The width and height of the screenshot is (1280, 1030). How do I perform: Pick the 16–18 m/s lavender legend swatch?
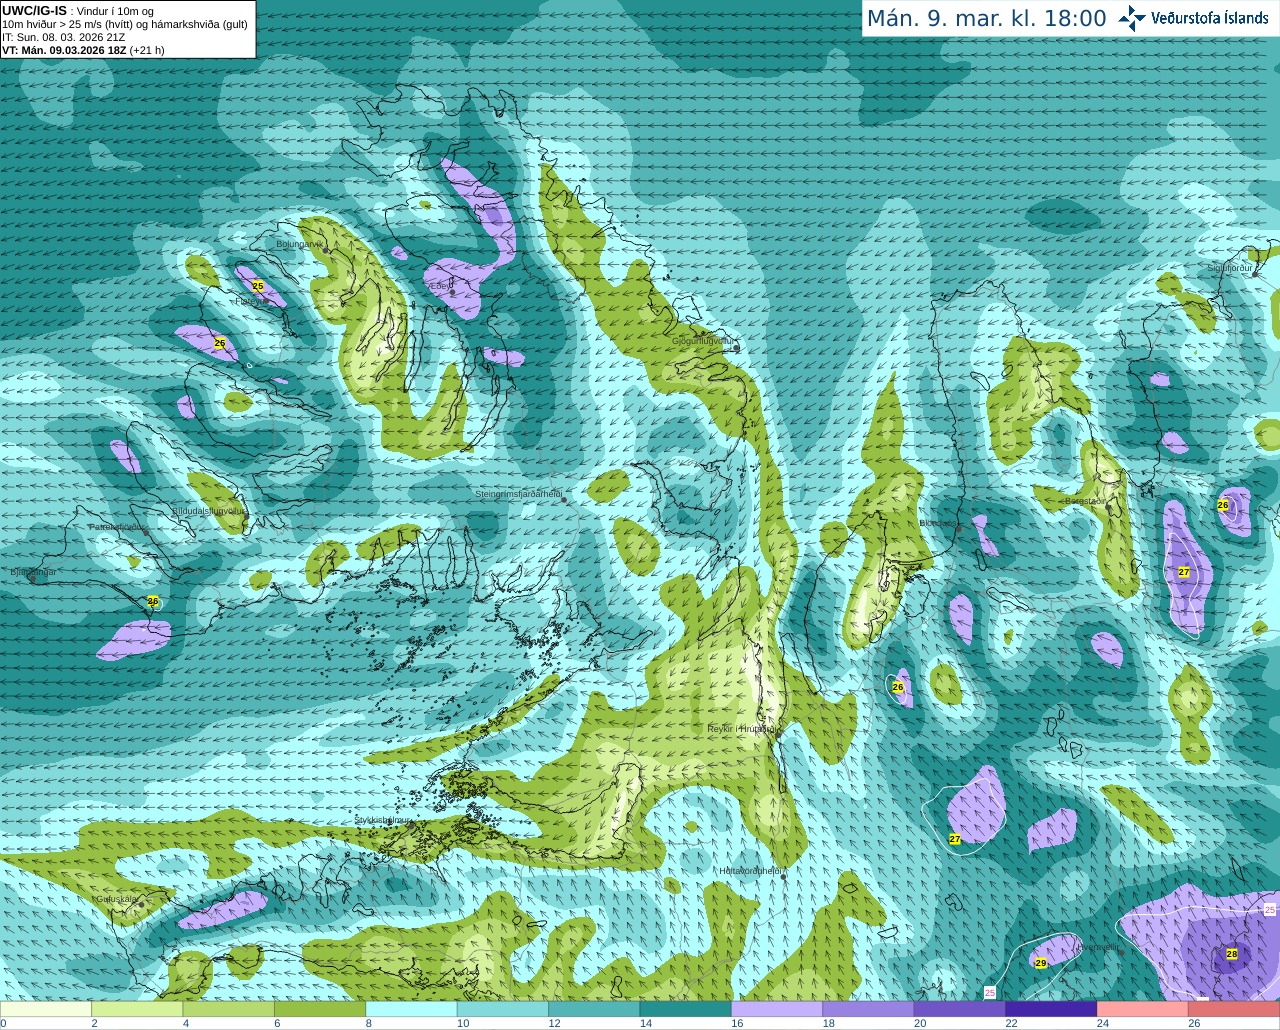click(x=777, y=1009)
